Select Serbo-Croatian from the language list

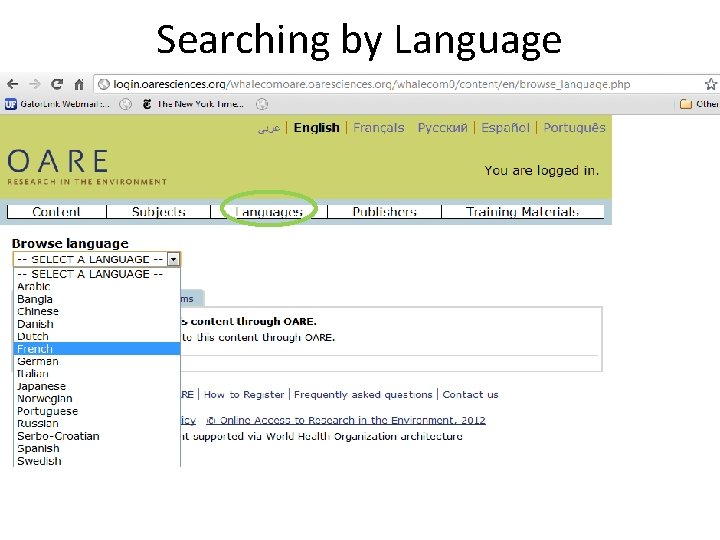97,436
